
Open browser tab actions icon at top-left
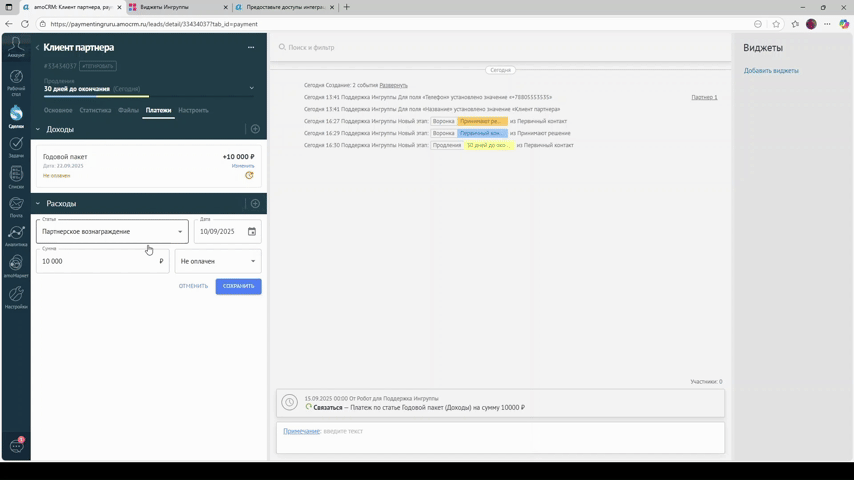(9, 7)
